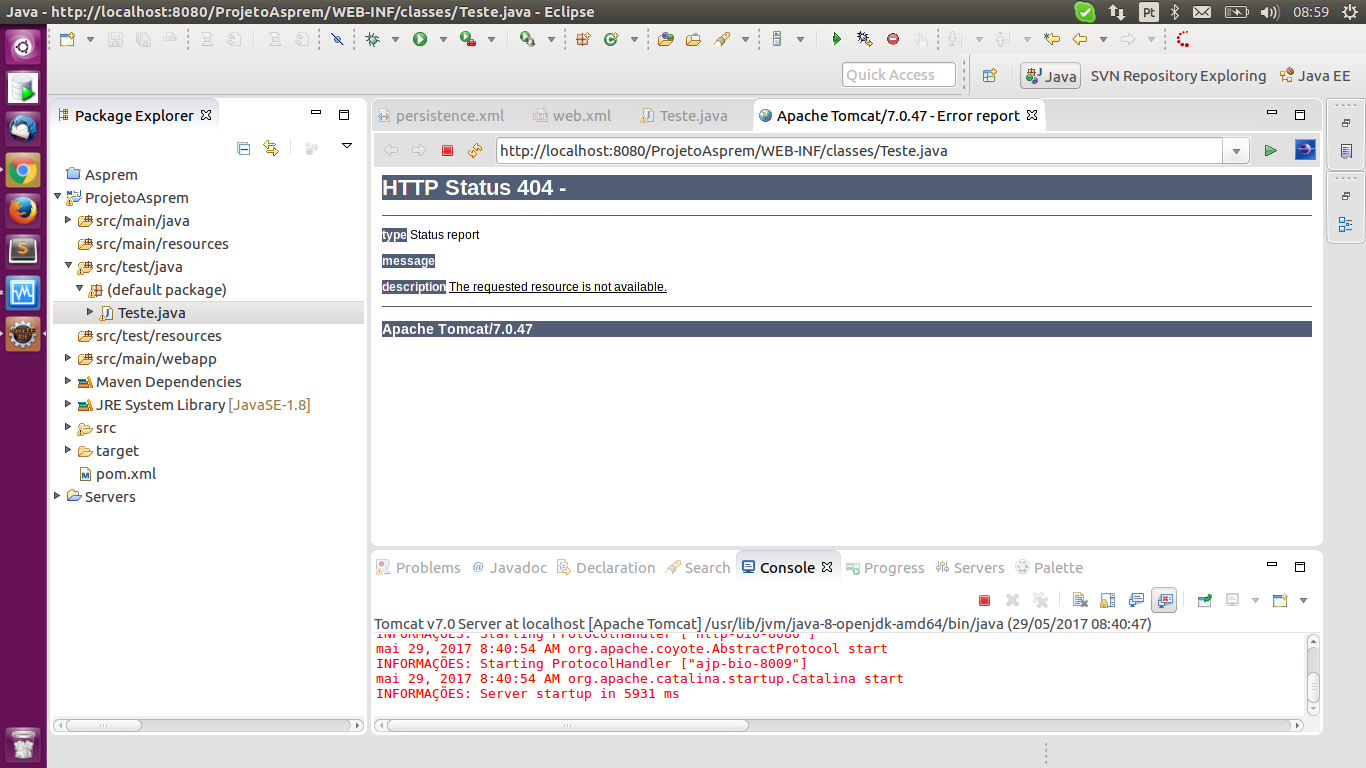Click the green Go arrow beside the URL

pyautogui.click(x=1270, y=151)
